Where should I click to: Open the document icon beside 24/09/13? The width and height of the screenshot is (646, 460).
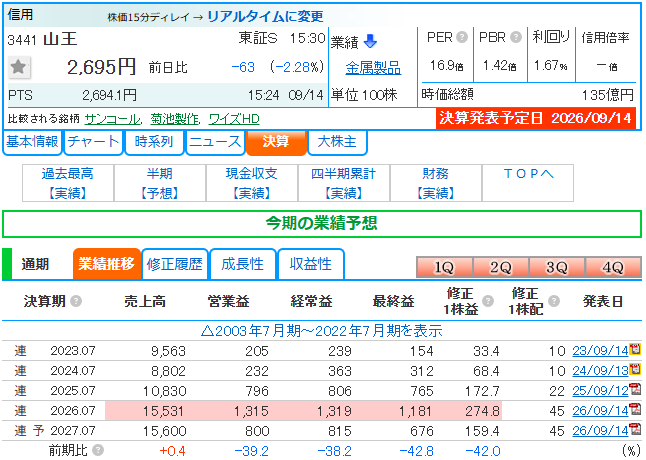[636, 369]
